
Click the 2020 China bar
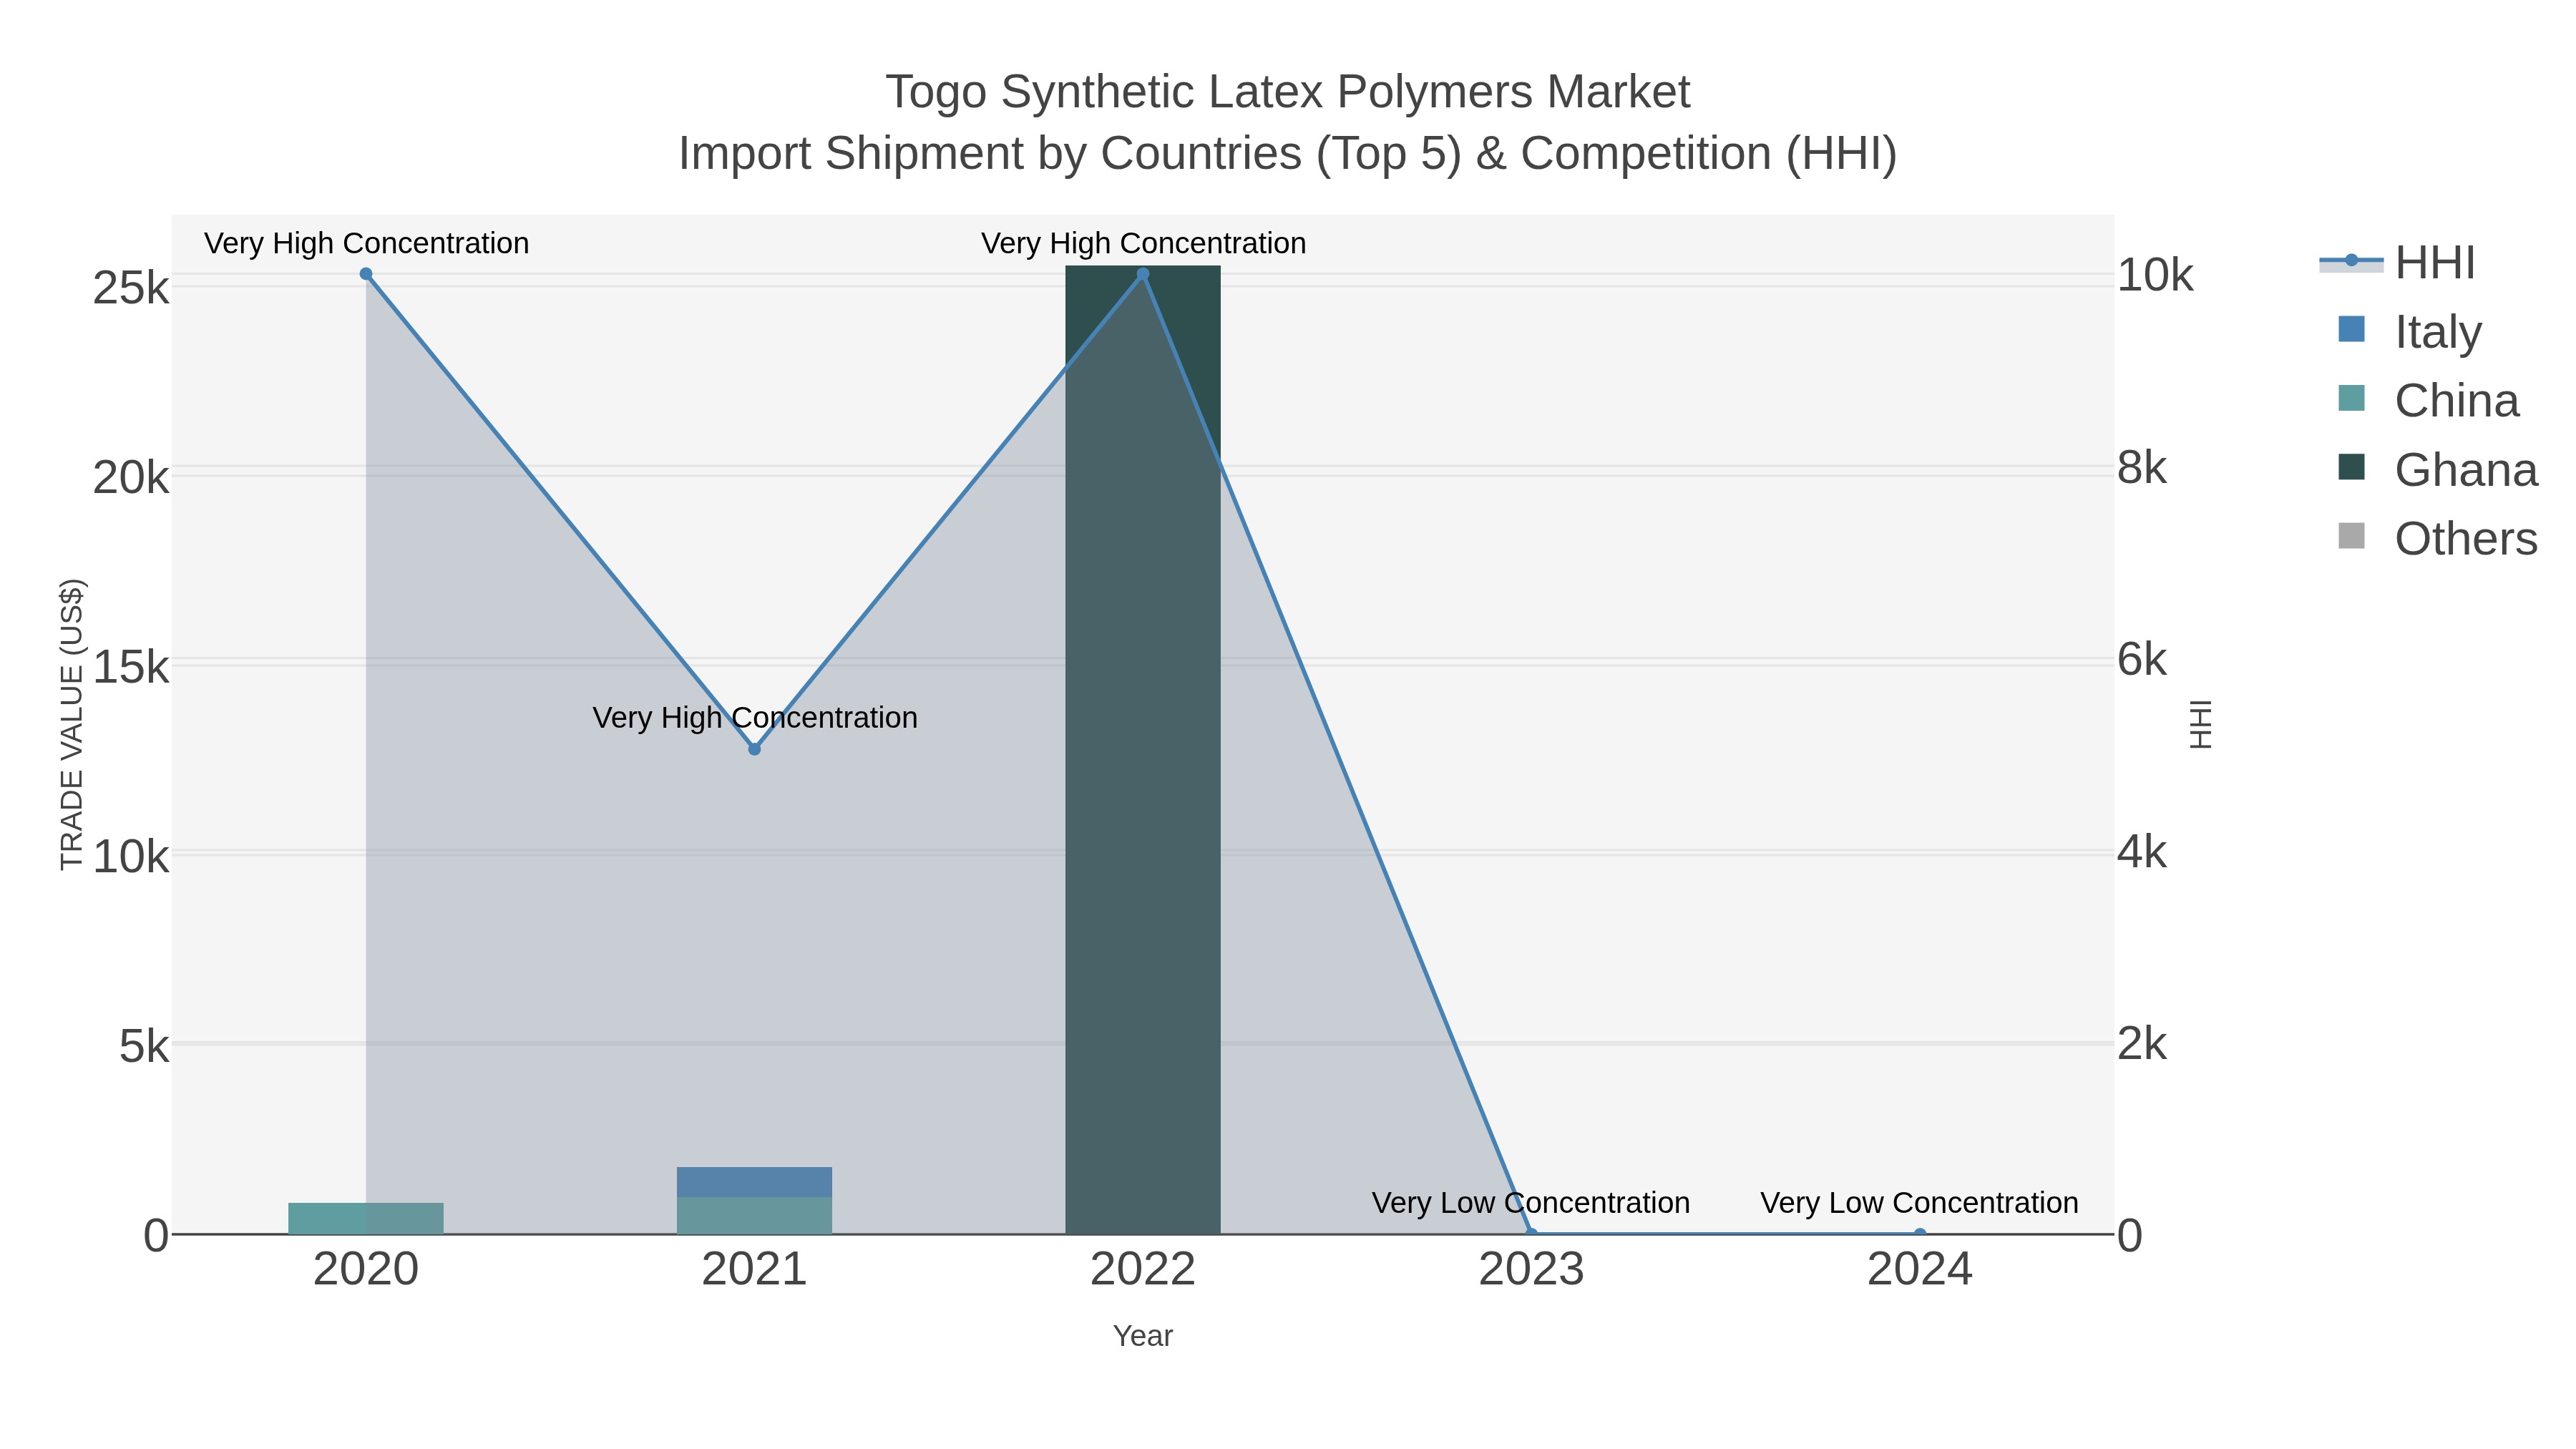point(366,1219)
